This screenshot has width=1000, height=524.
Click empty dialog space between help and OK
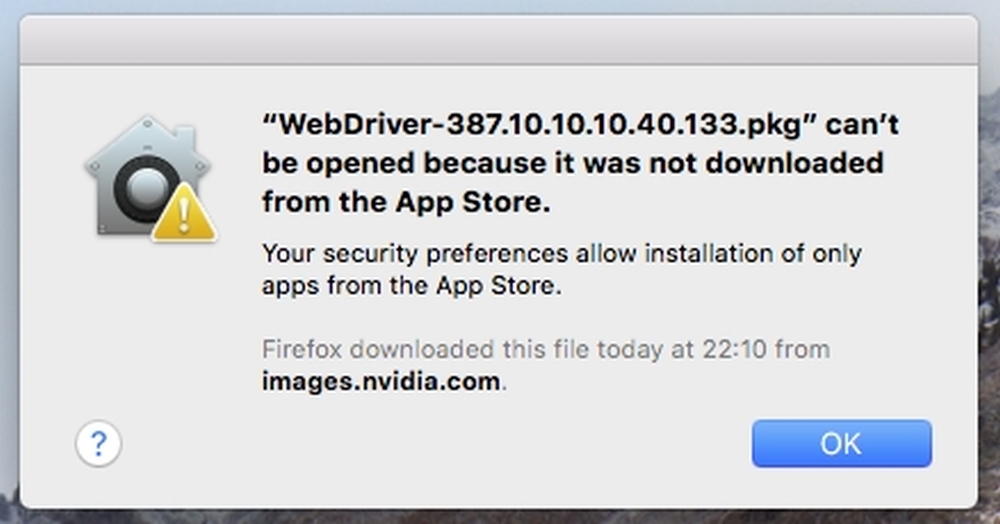[x=434, y=444]
